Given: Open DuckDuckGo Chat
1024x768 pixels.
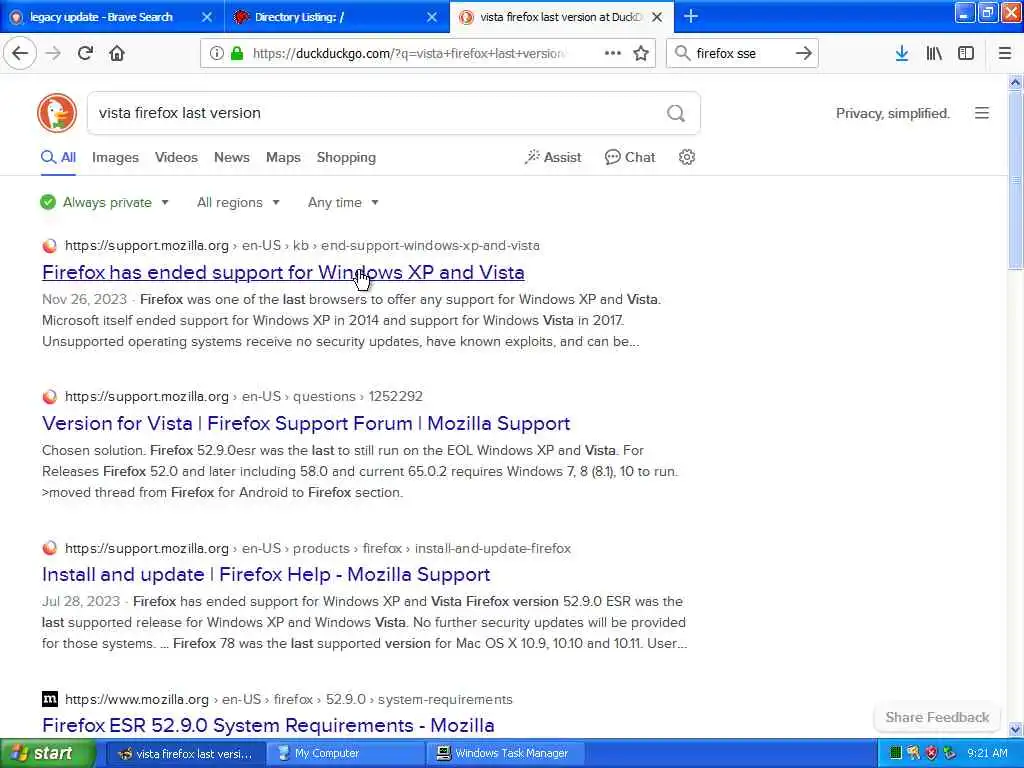Looking at the screenshot, I should click(x=630, y=157).
